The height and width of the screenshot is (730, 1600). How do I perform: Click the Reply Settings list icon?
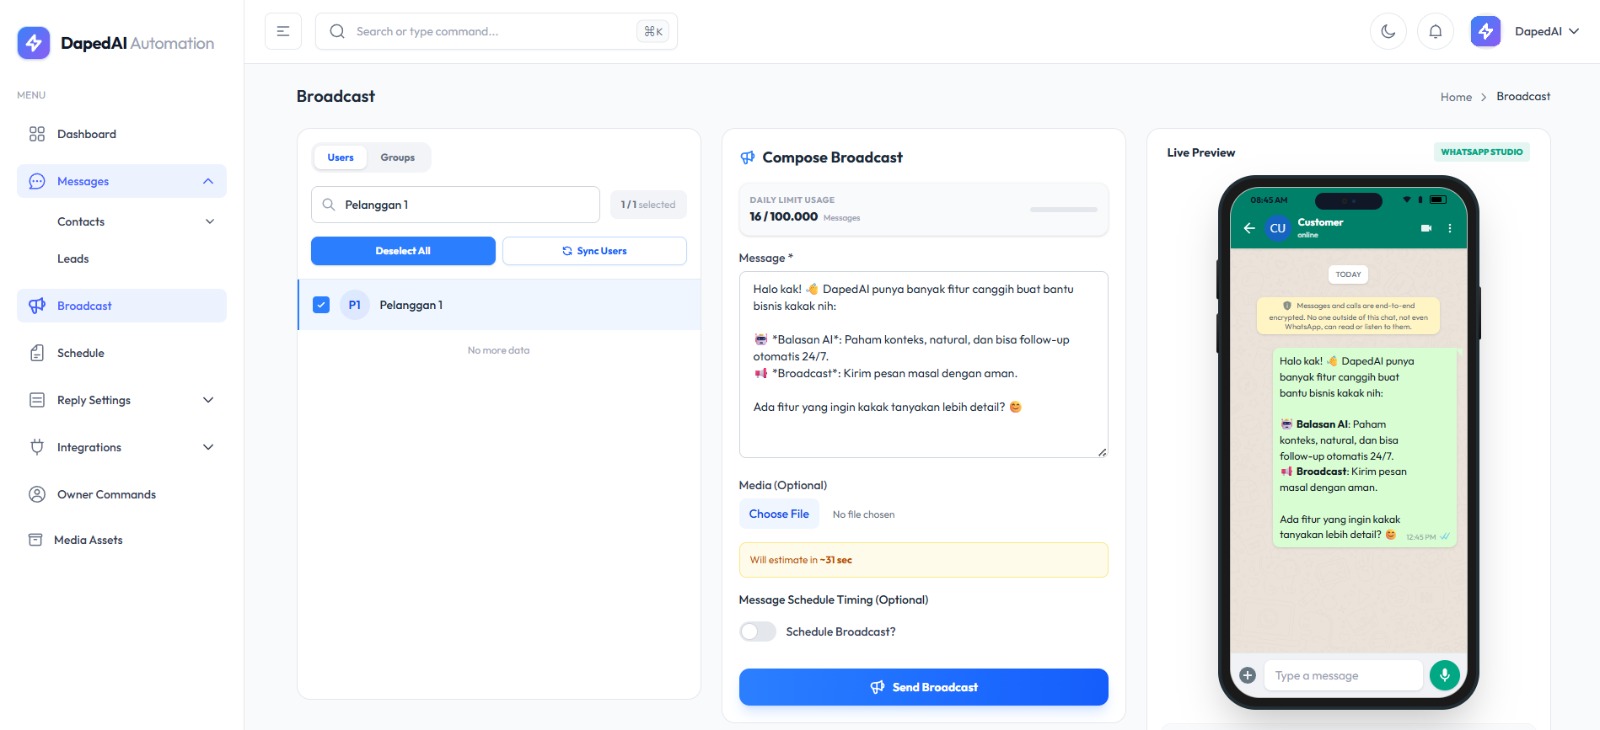point(37,400)
